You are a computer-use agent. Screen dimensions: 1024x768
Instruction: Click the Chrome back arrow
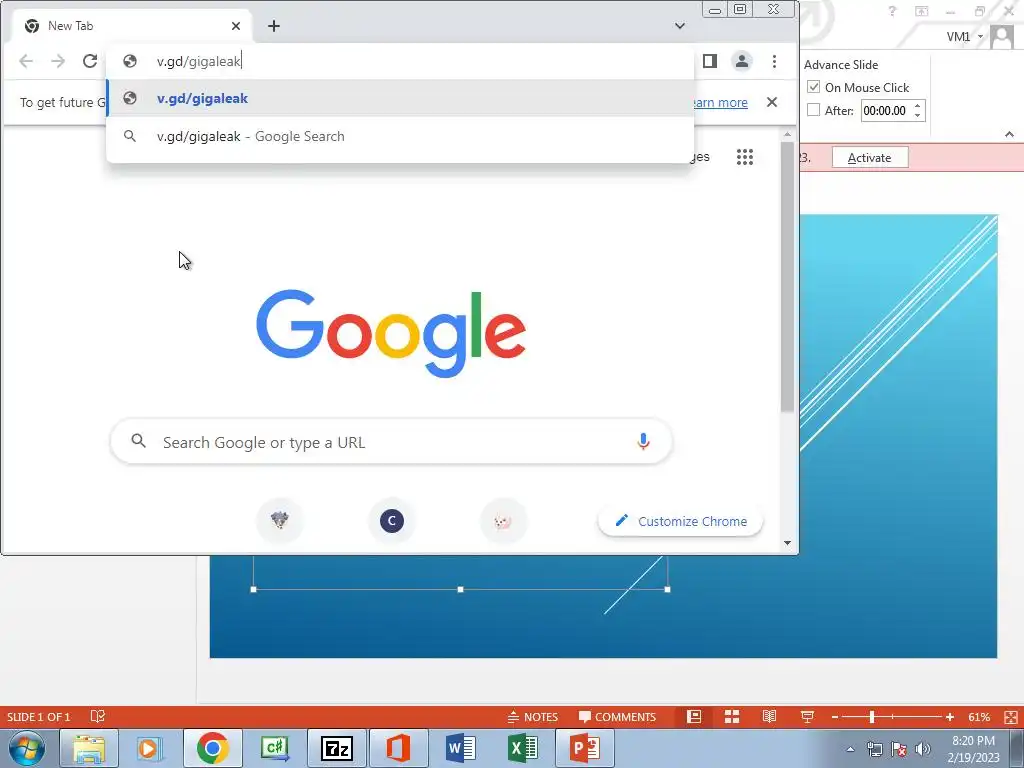[26, 61]
